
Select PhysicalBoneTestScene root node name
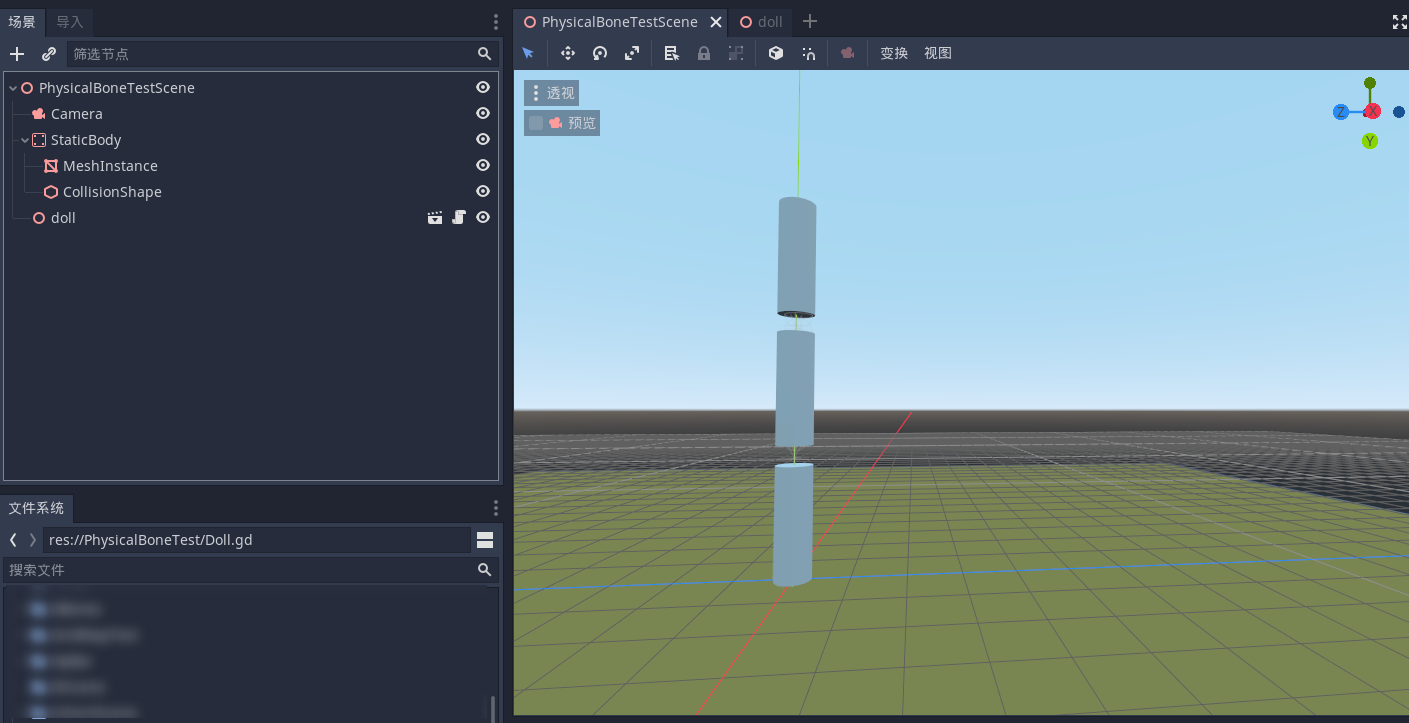(117, 88)
